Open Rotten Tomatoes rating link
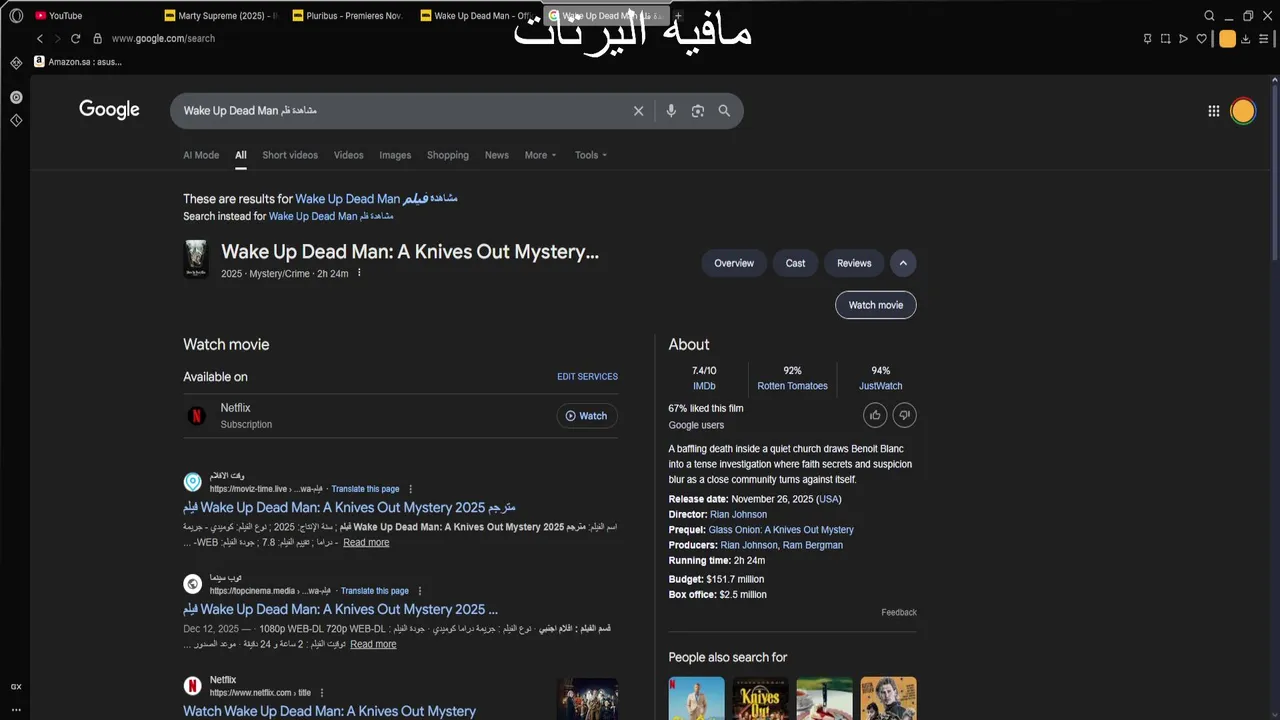 (792, 386)
